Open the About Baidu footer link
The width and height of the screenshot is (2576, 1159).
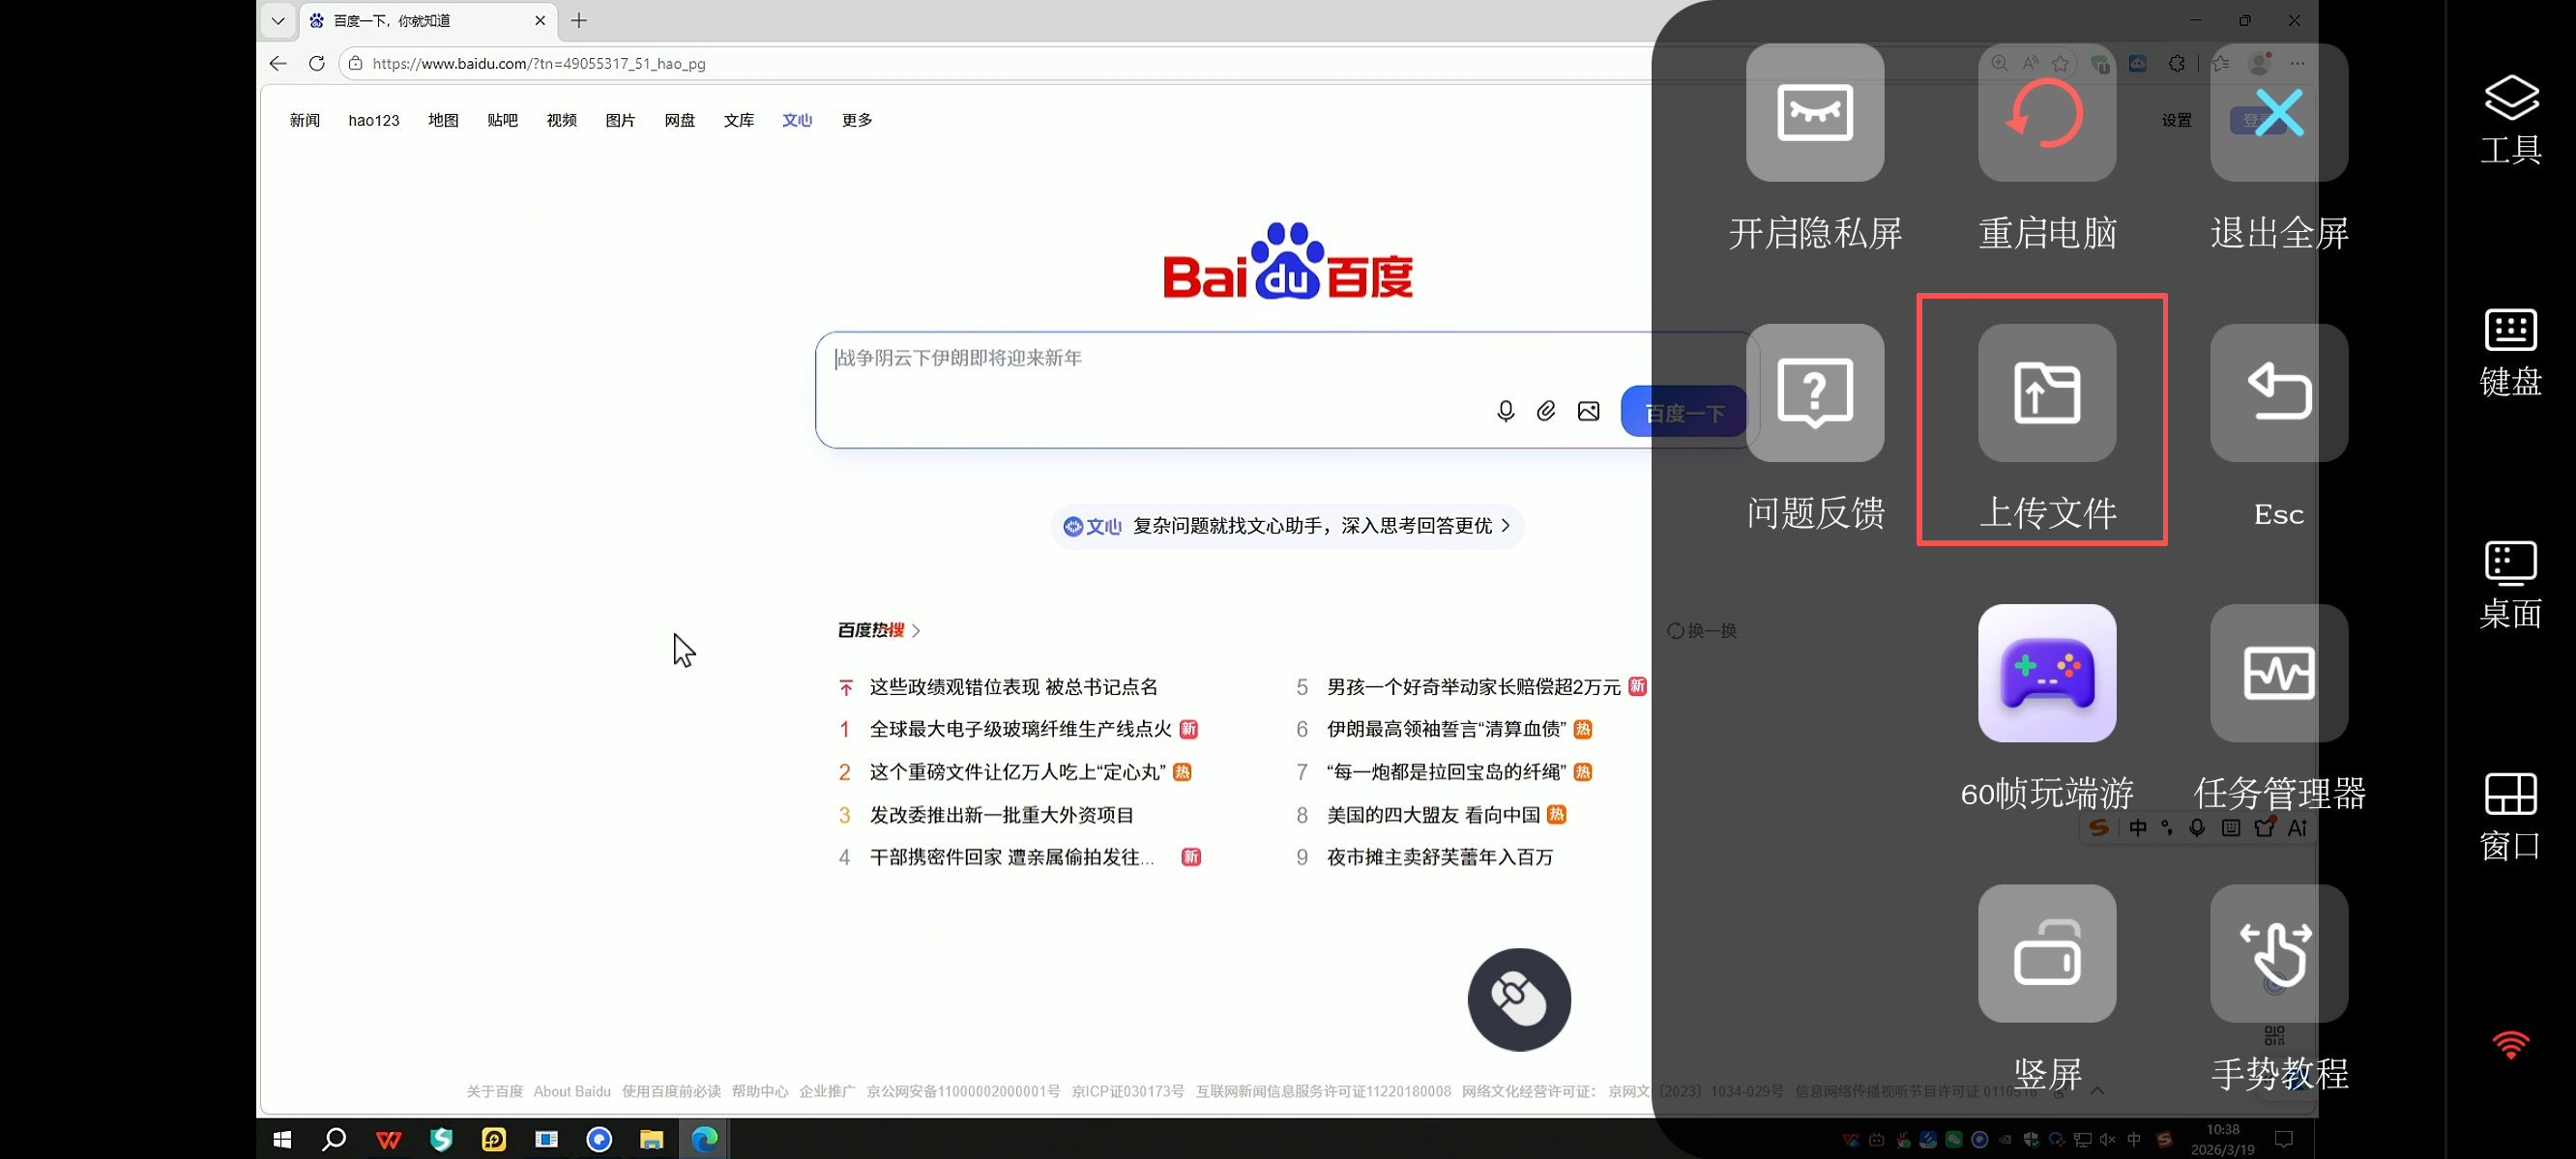tap(572, 1091)
